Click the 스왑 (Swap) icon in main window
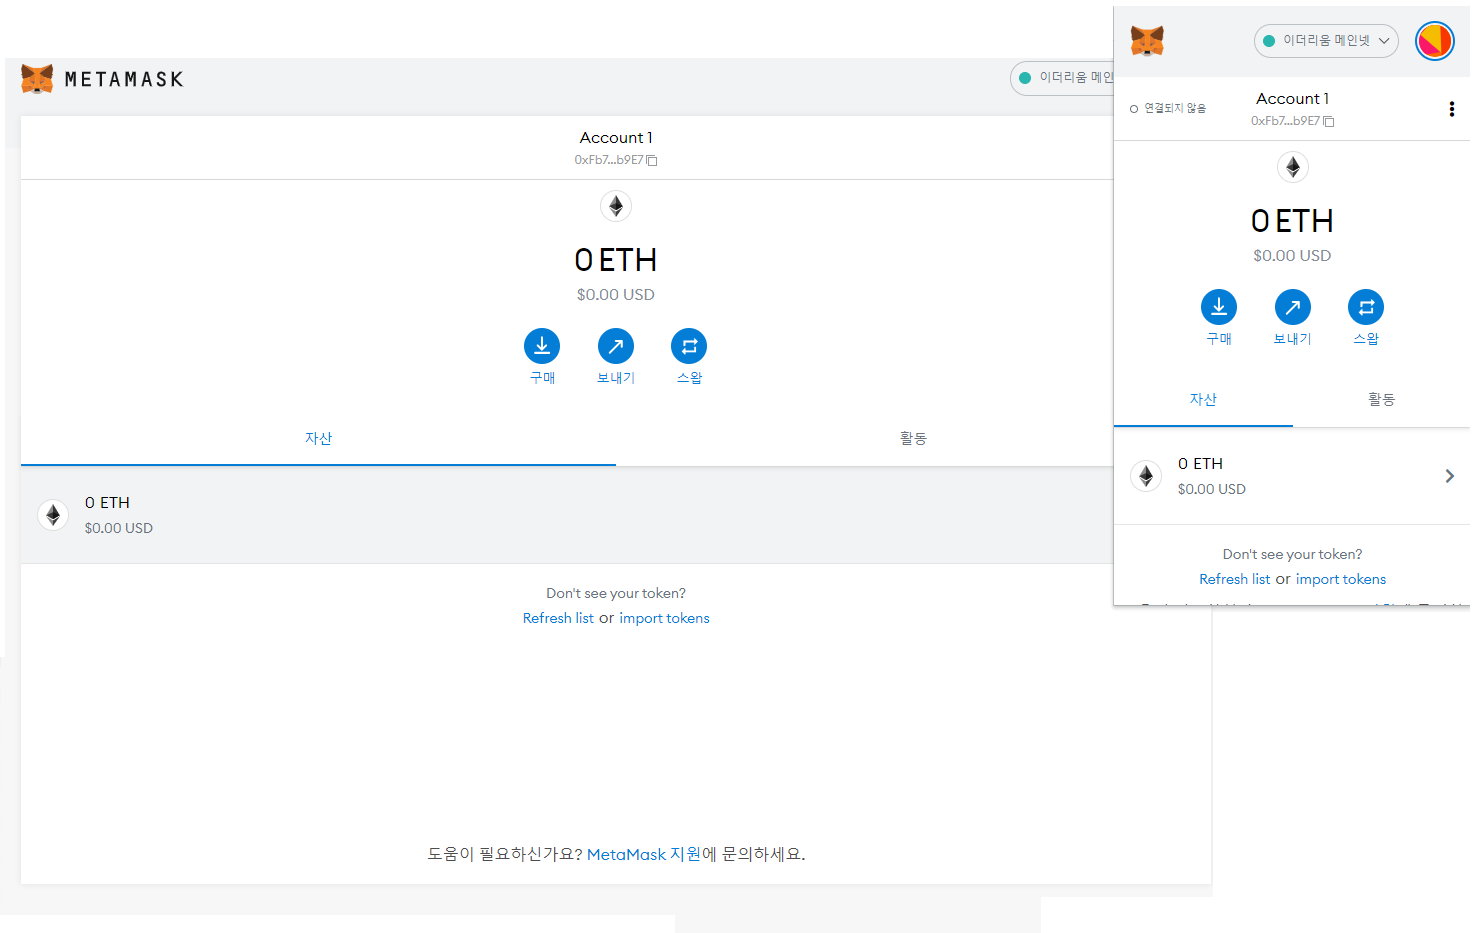1481x933 pixels. coord(689,346)
